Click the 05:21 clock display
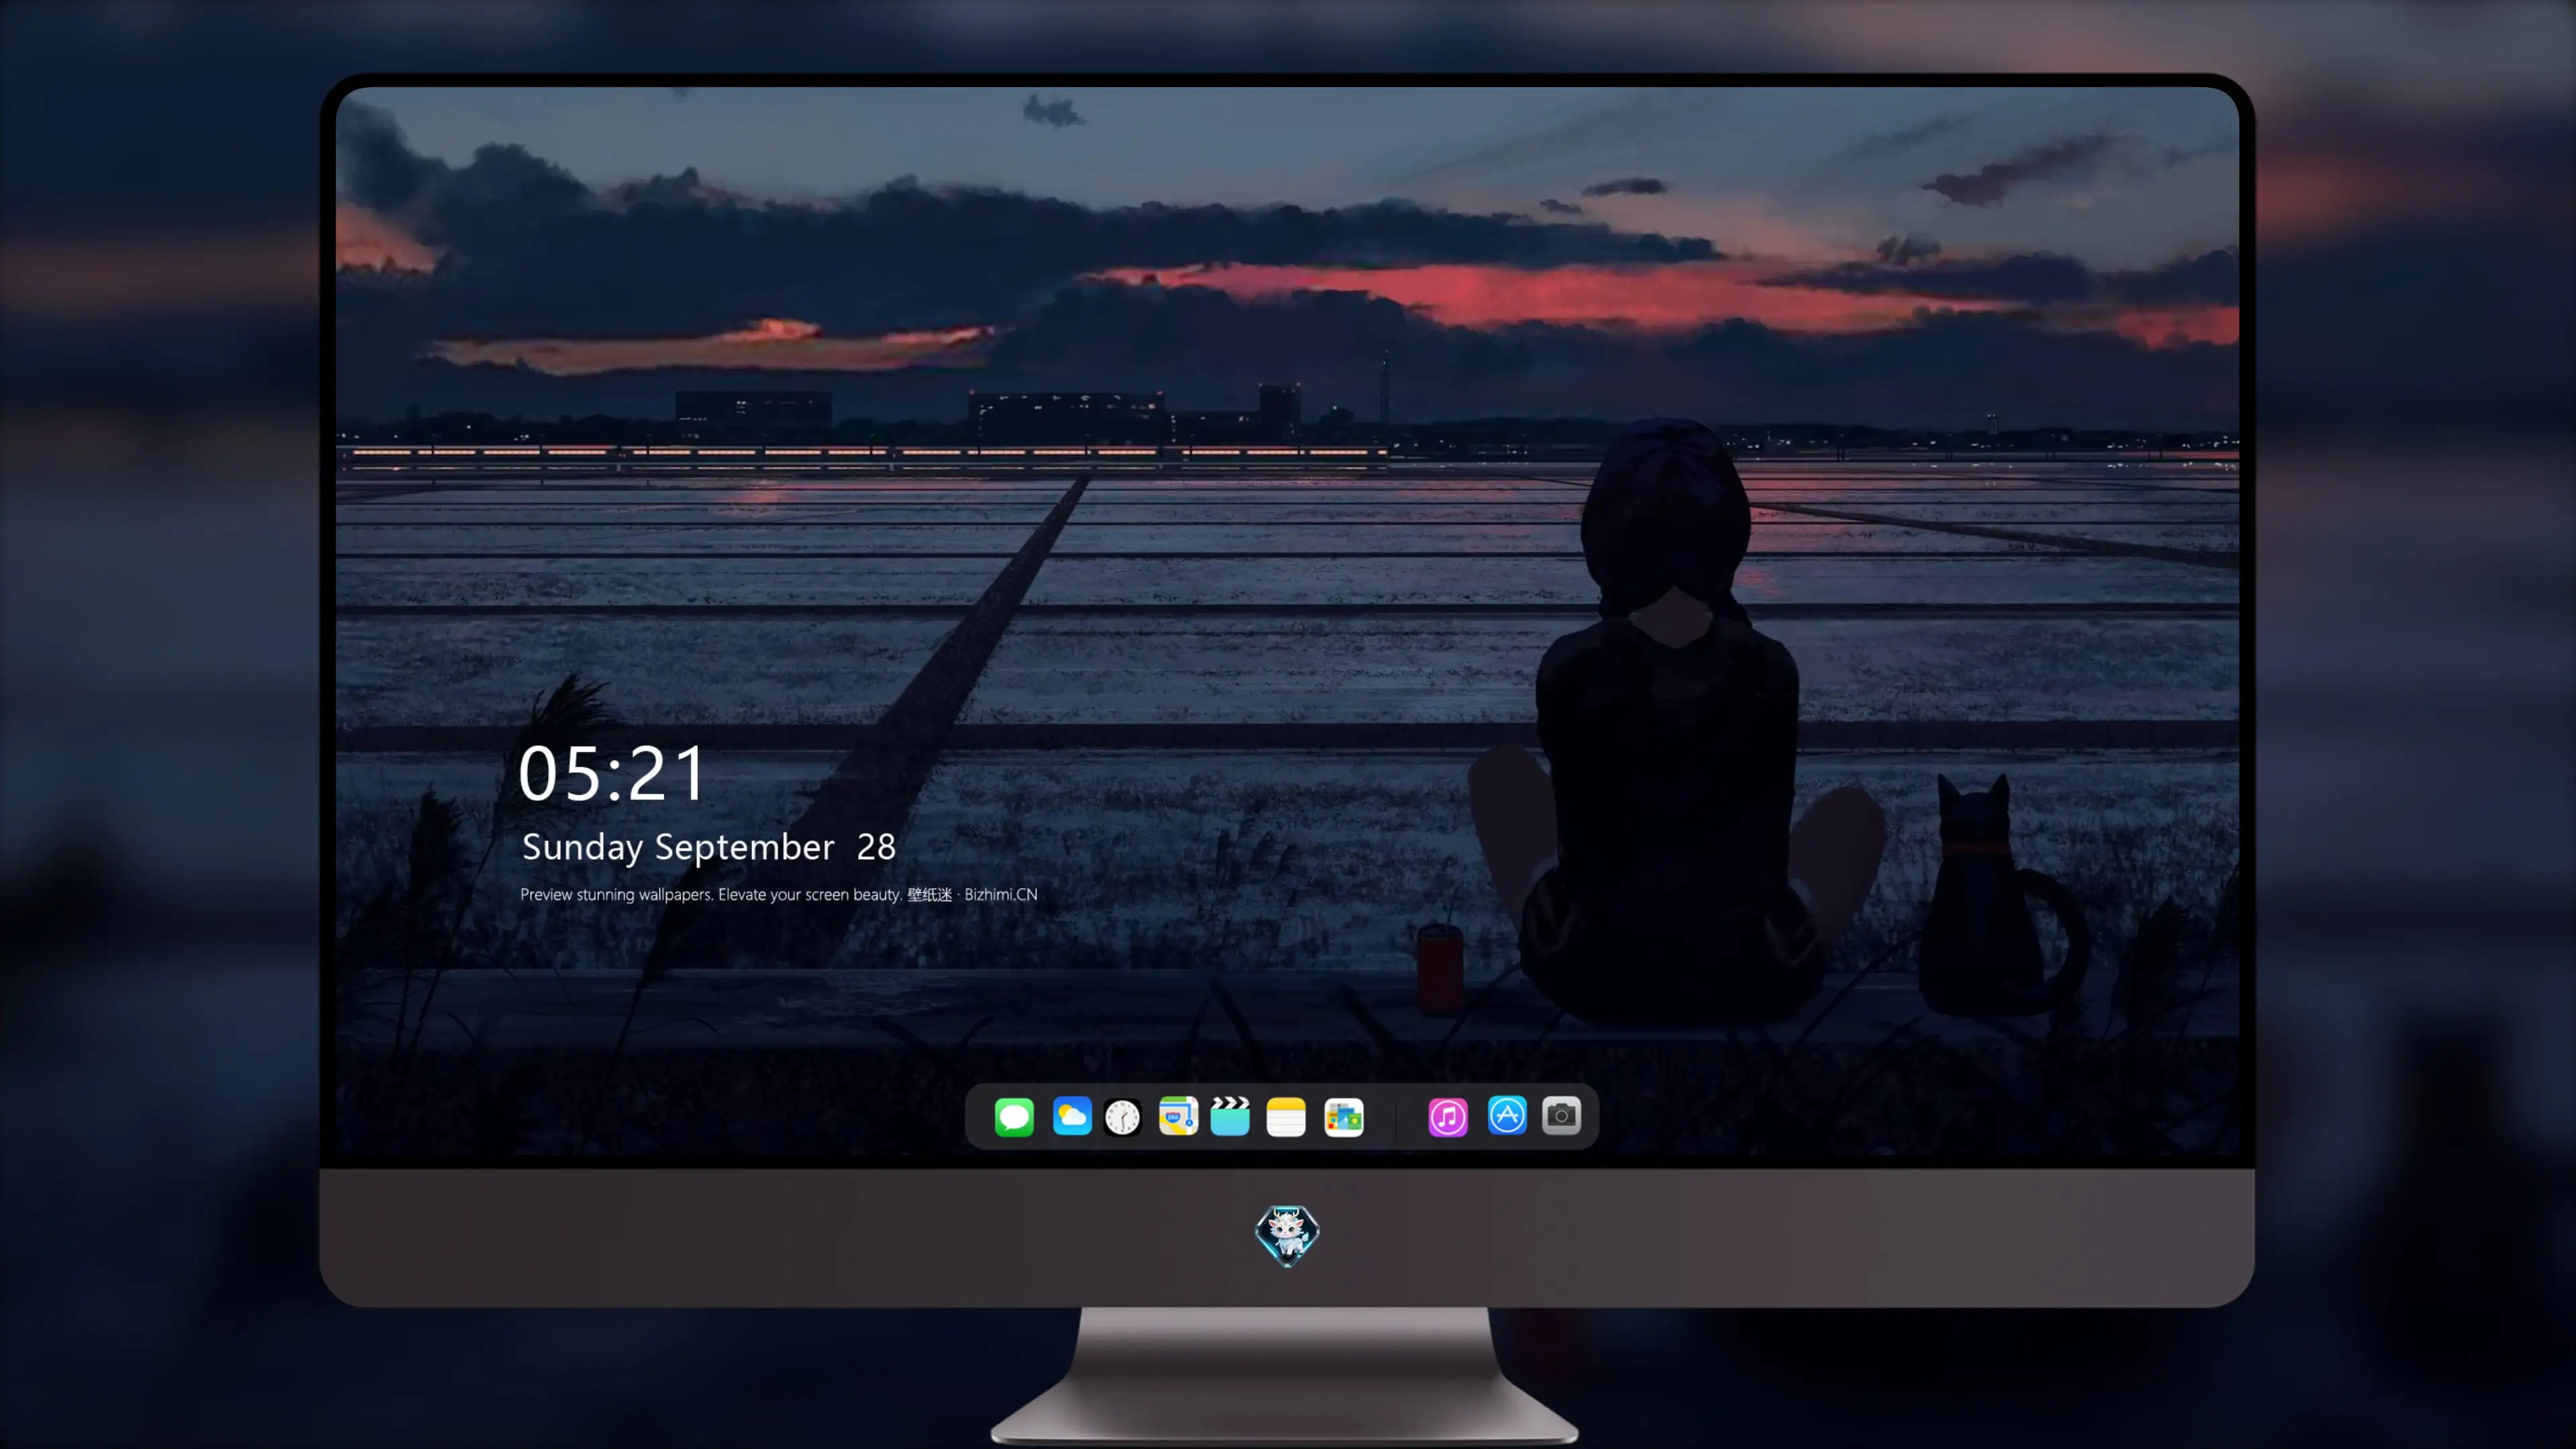Image resolution: width=2576 pixels, height=1449 pixels. coord(612,774)
